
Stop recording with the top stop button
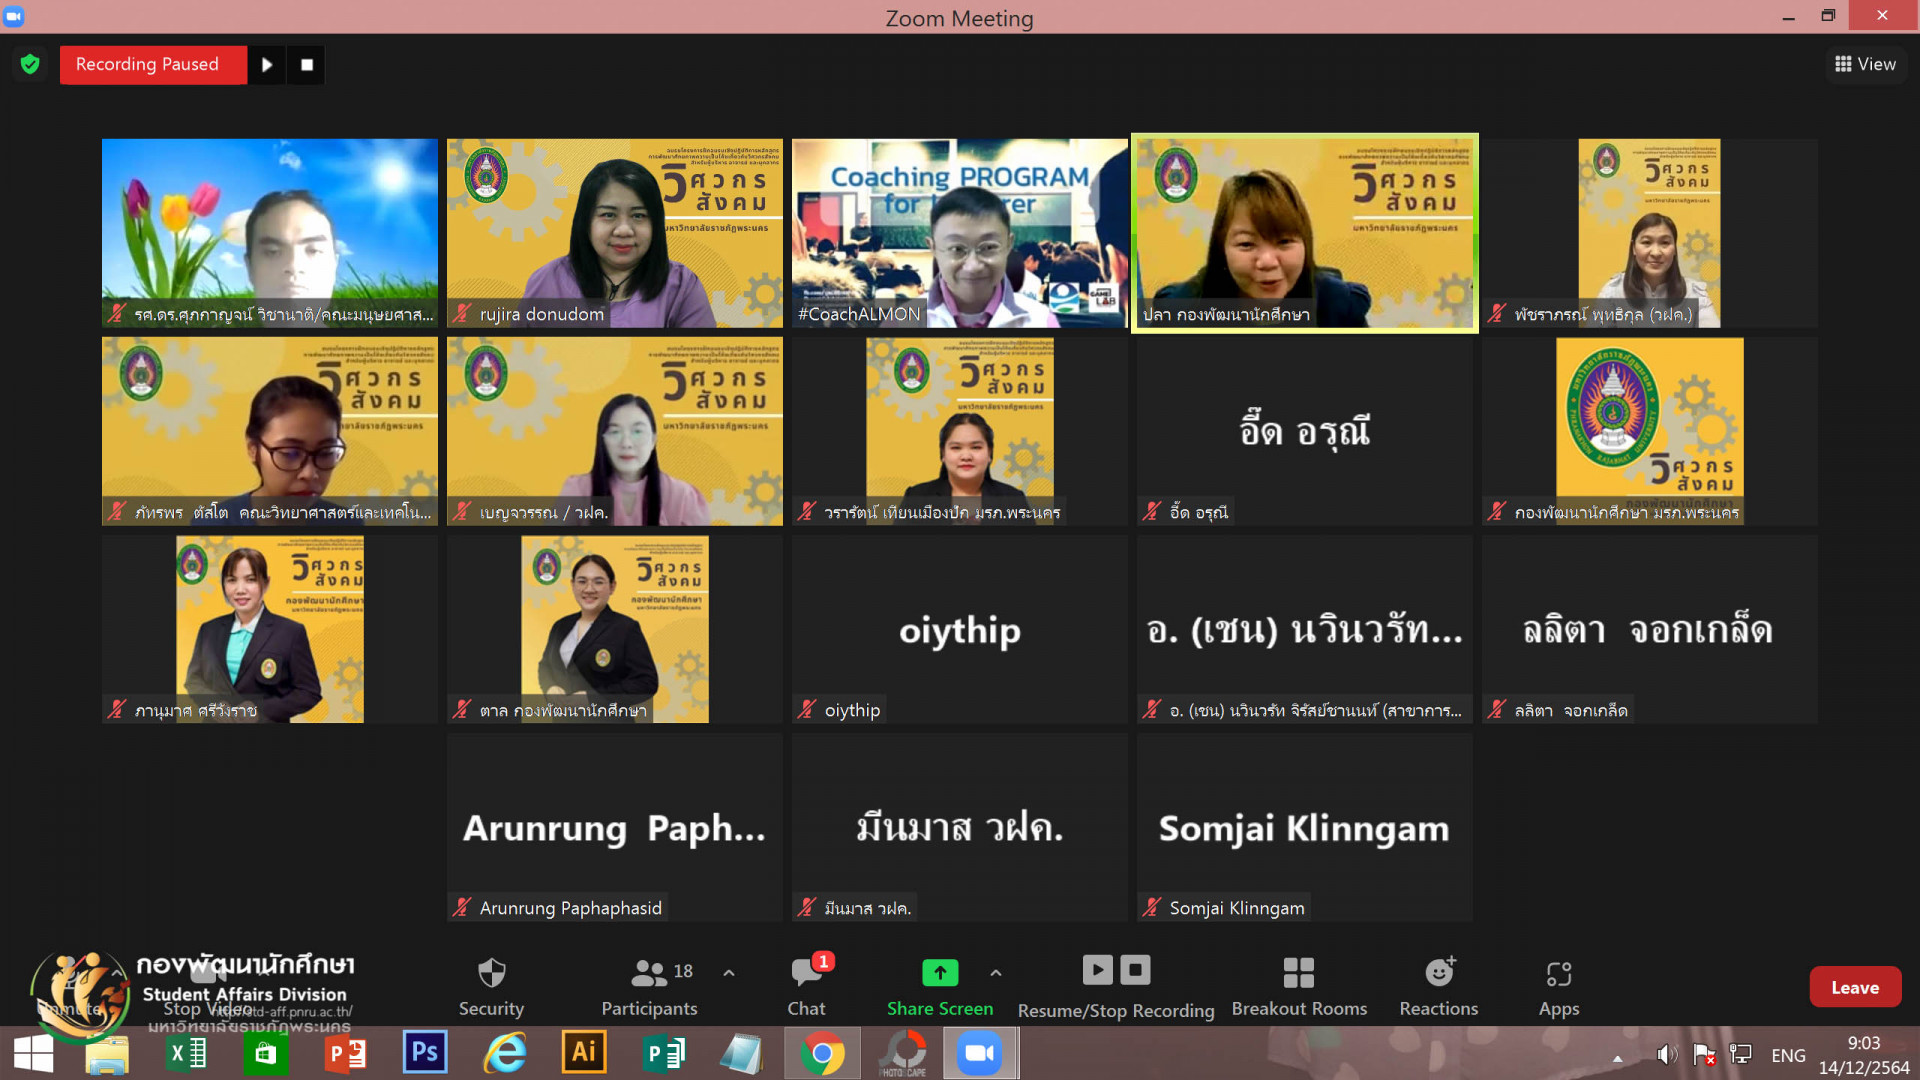click(x=307, y=65)
